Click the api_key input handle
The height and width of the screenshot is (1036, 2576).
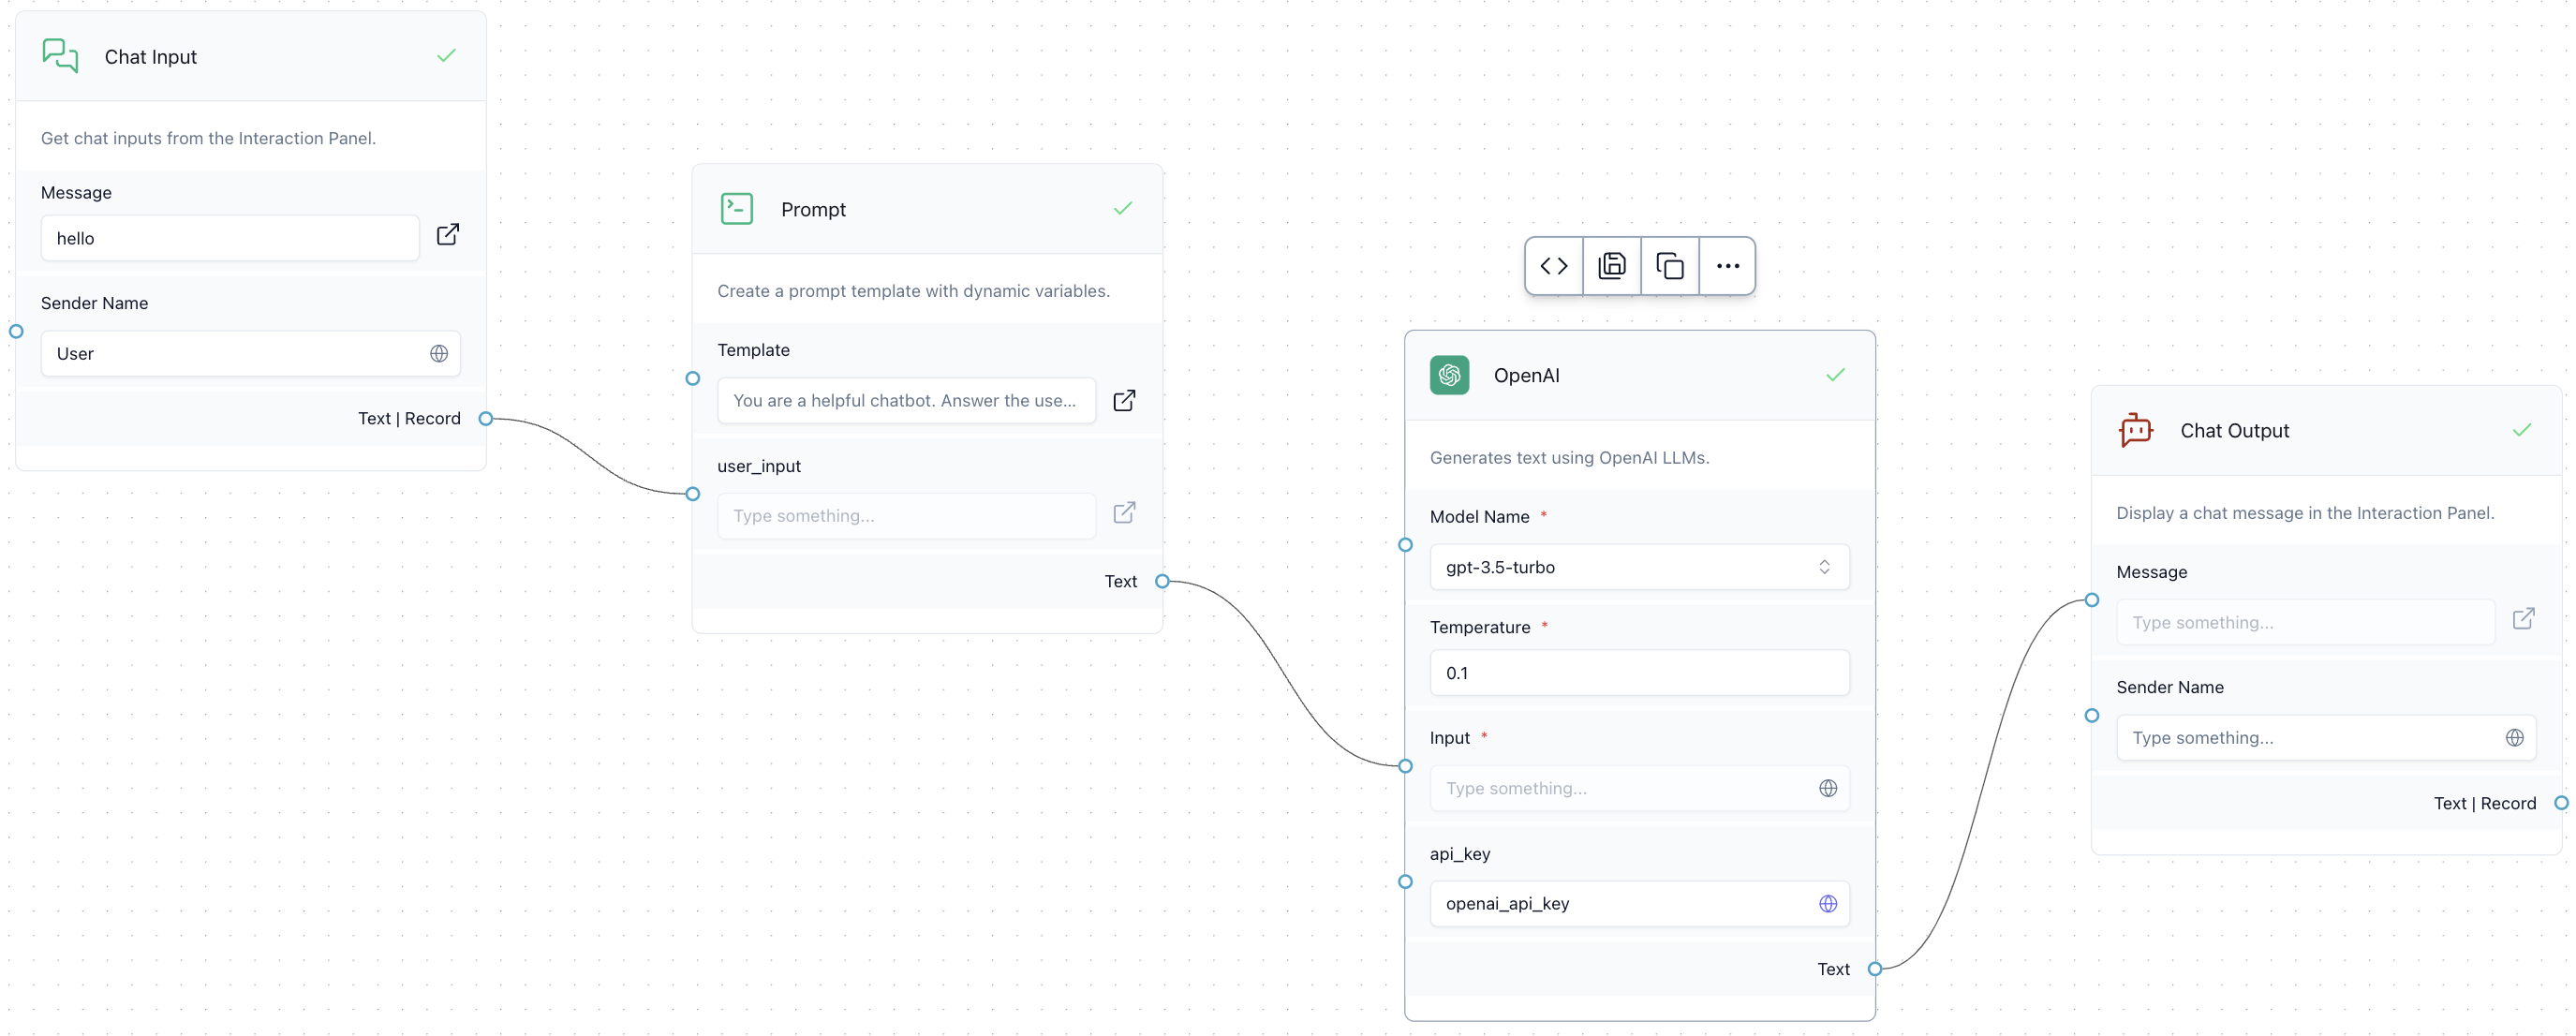pos(1405,882)
